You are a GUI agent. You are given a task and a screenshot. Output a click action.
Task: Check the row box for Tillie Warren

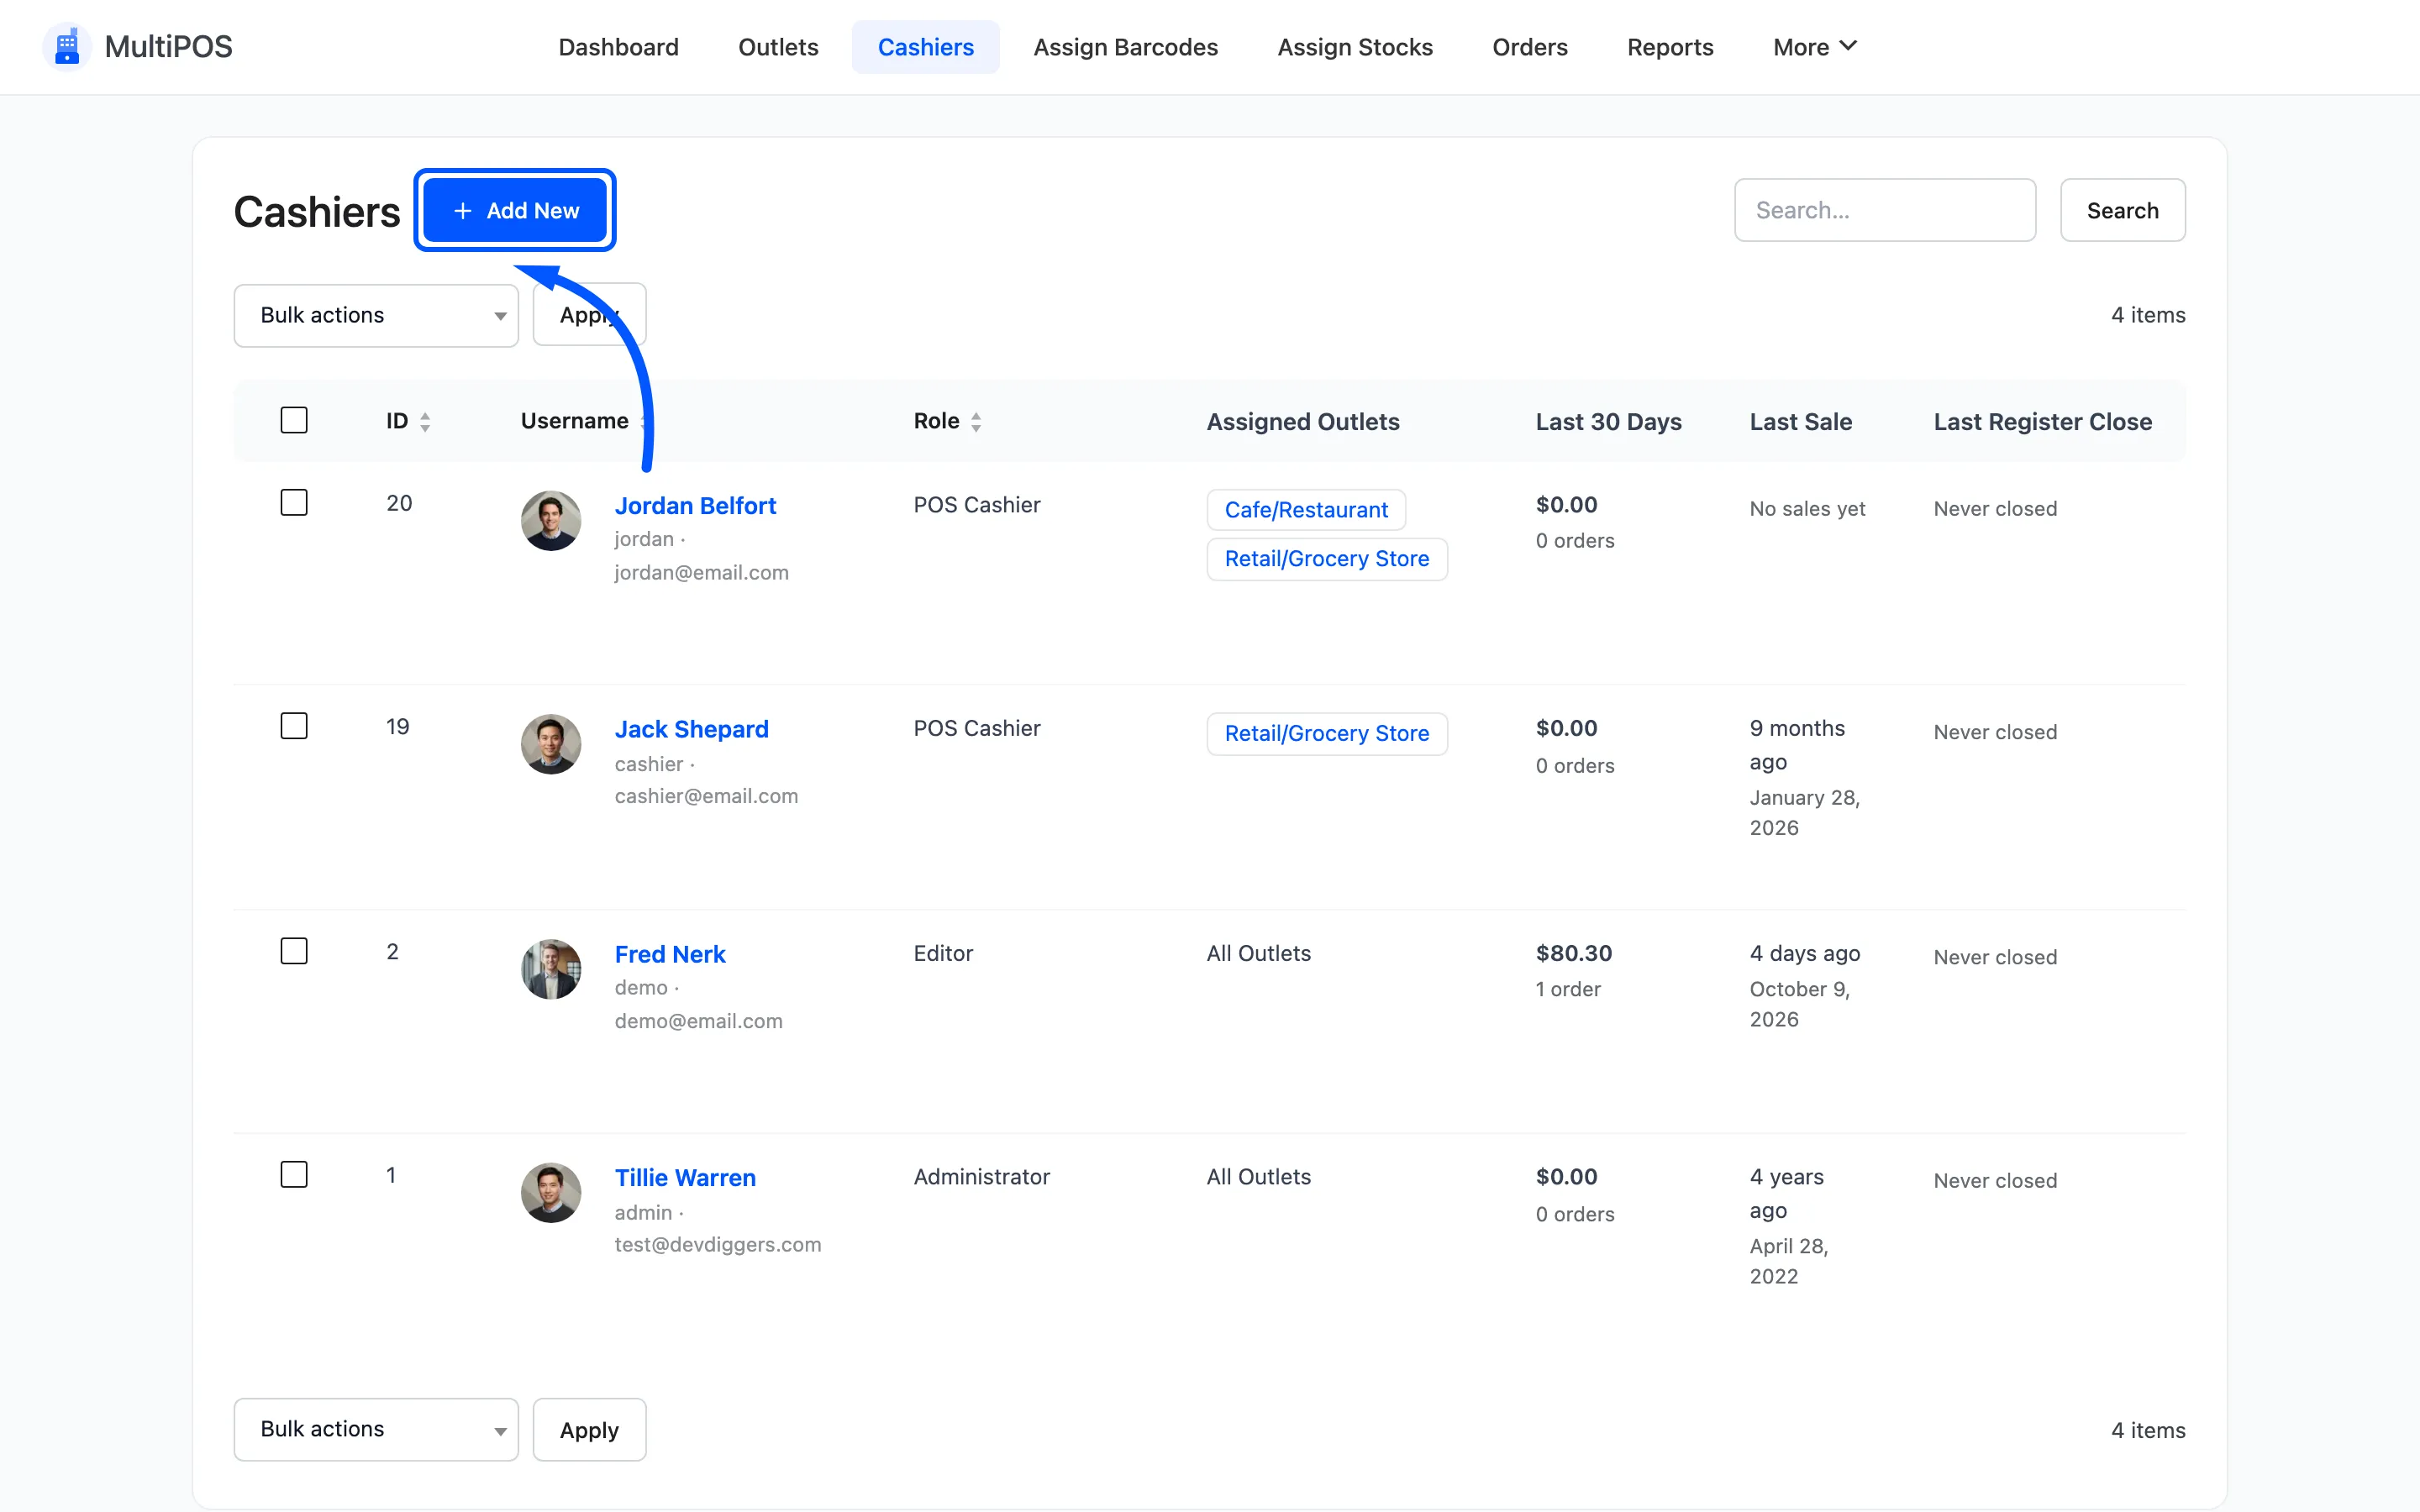tap(294, 1174)
